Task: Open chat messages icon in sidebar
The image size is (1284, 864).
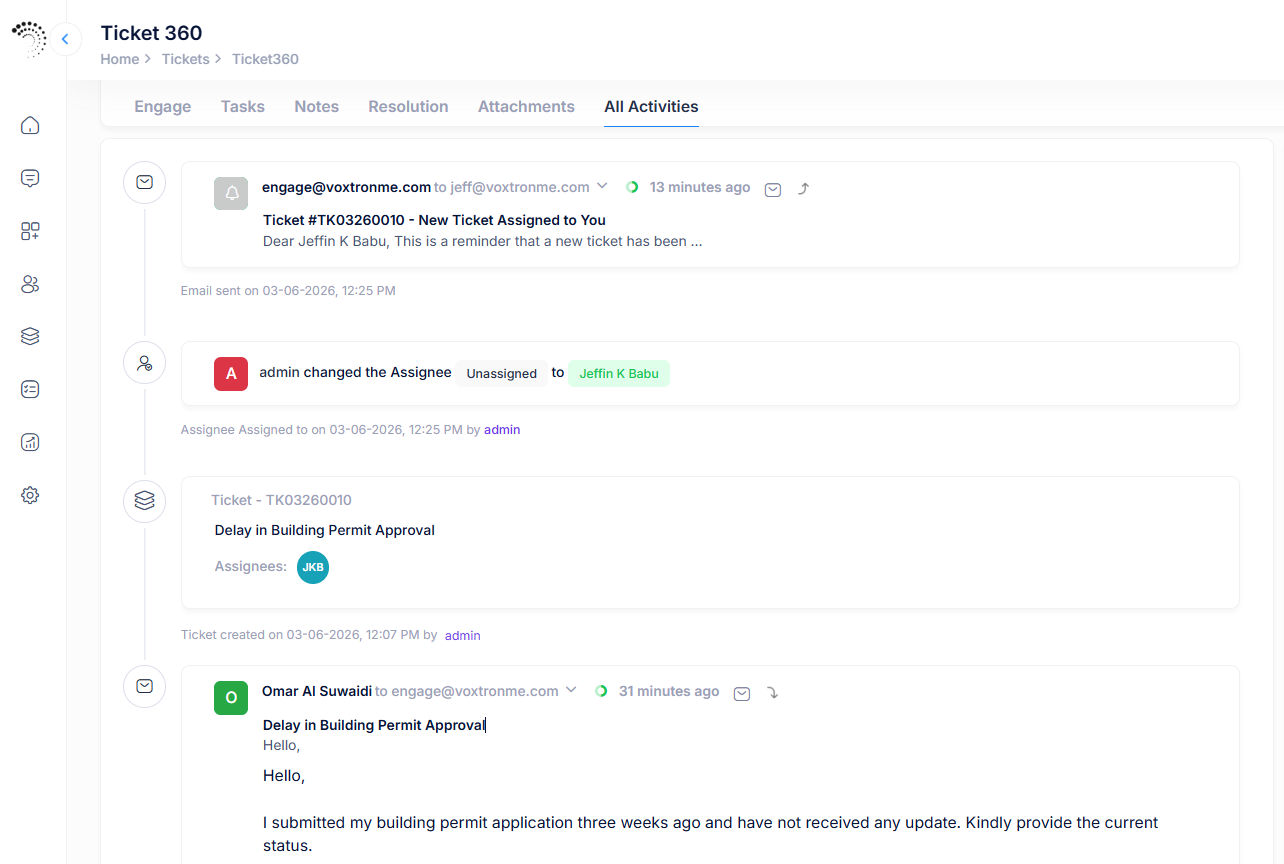Action: point(30,178)
